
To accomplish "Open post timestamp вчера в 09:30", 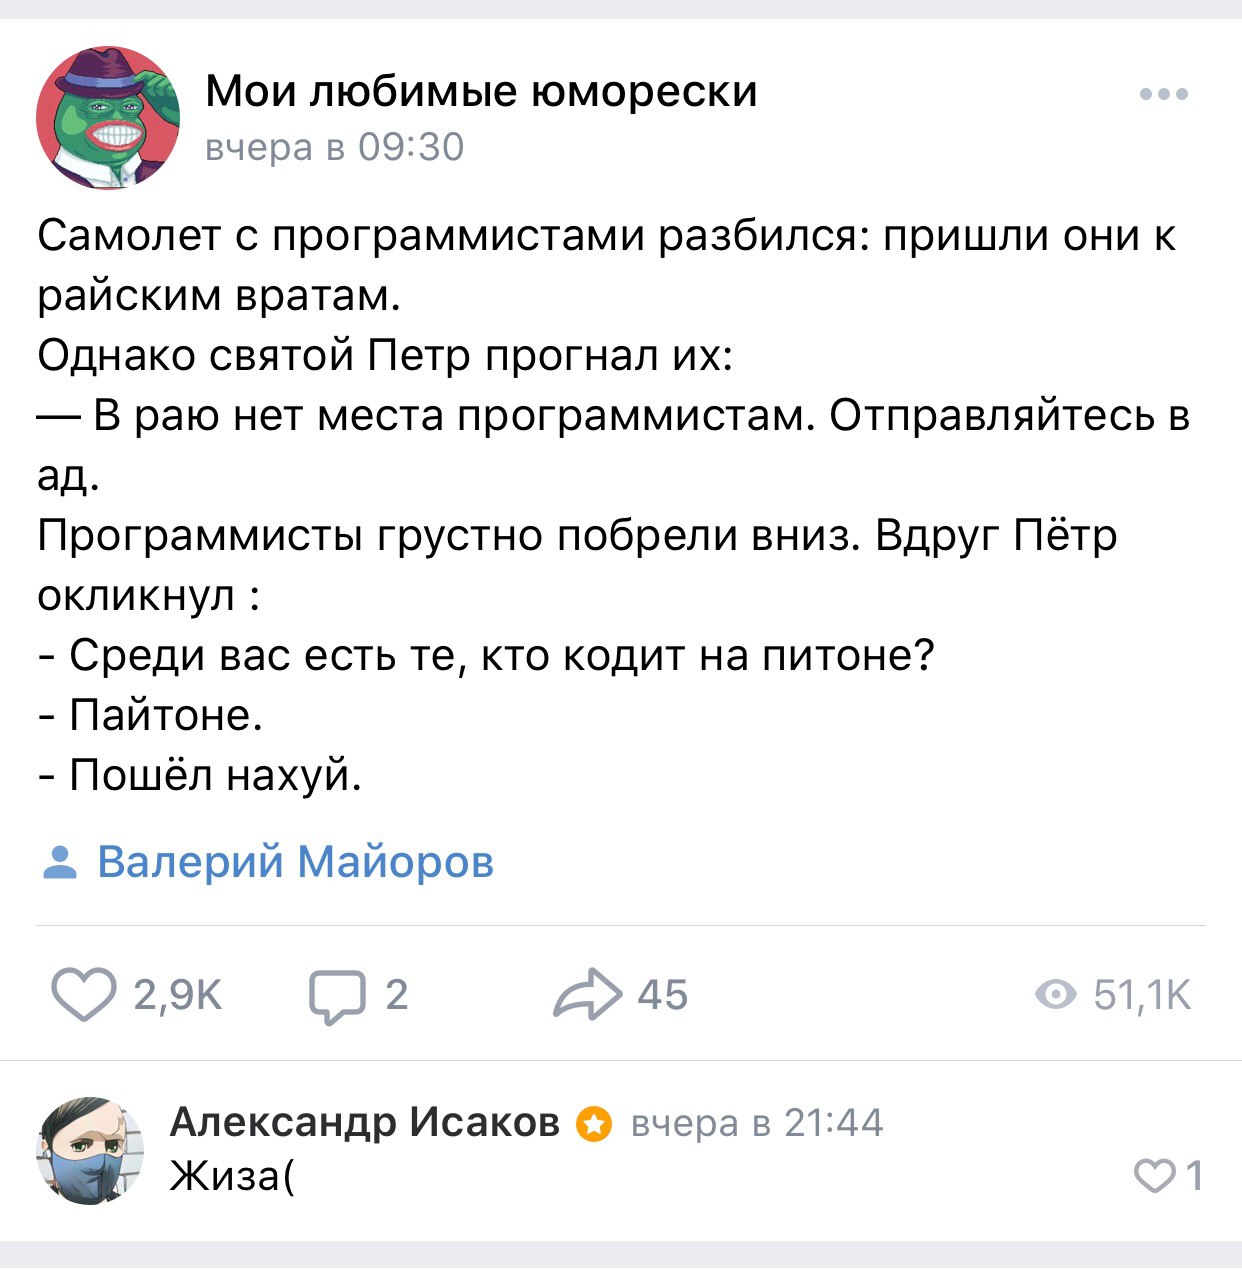I will pyautogui.click(x=334, y=148).
